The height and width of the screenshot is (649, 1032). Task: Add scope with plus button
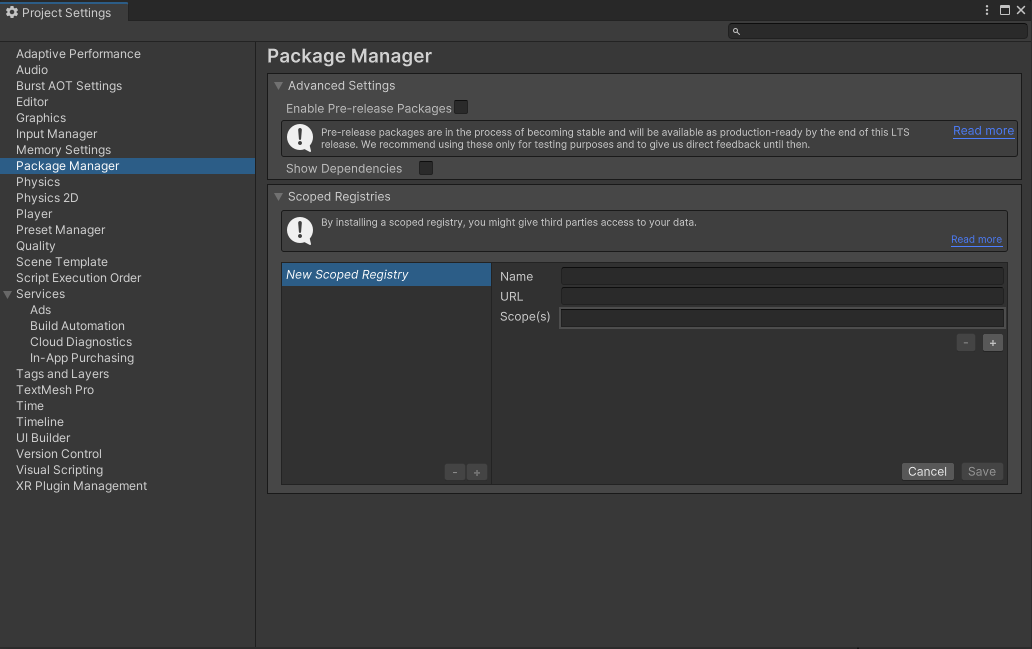[x=993, y=343]
